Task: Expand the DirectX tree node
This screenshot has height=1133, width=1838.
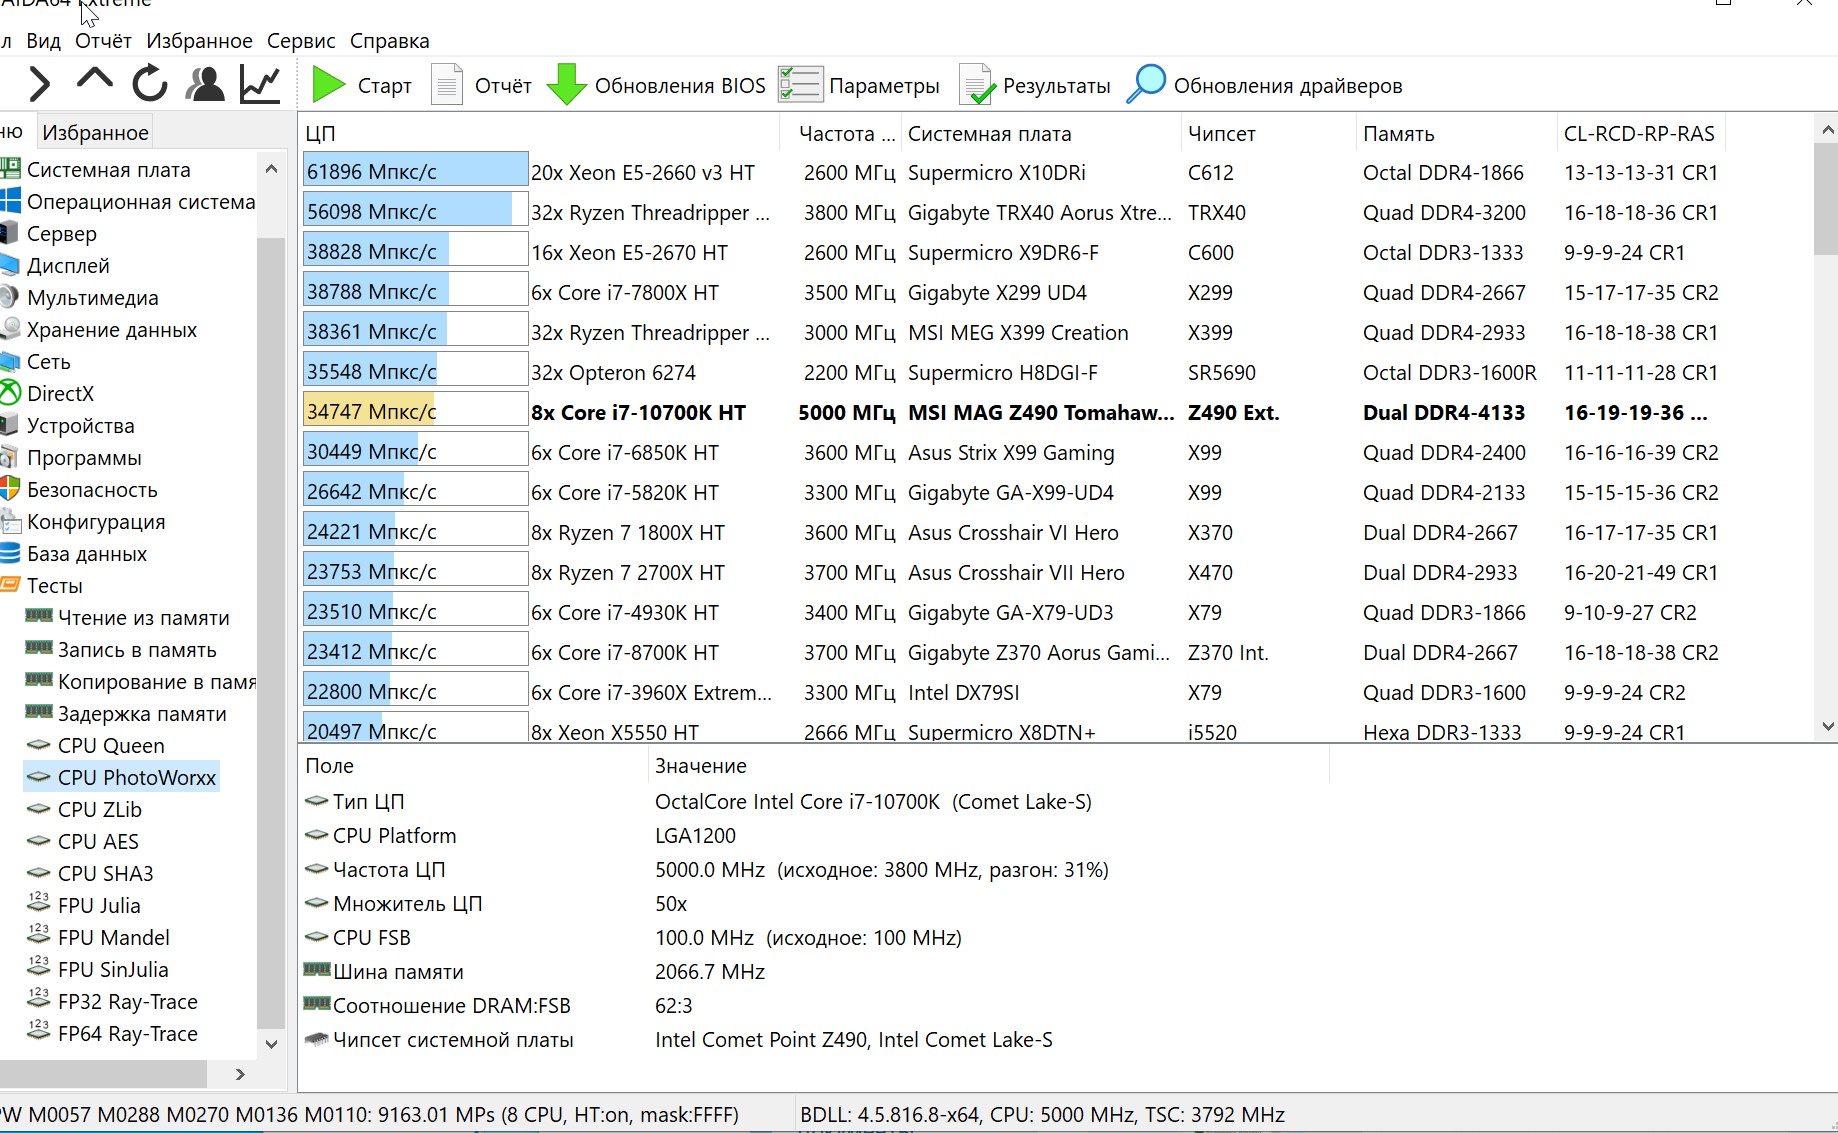Action: coord(60,394)
